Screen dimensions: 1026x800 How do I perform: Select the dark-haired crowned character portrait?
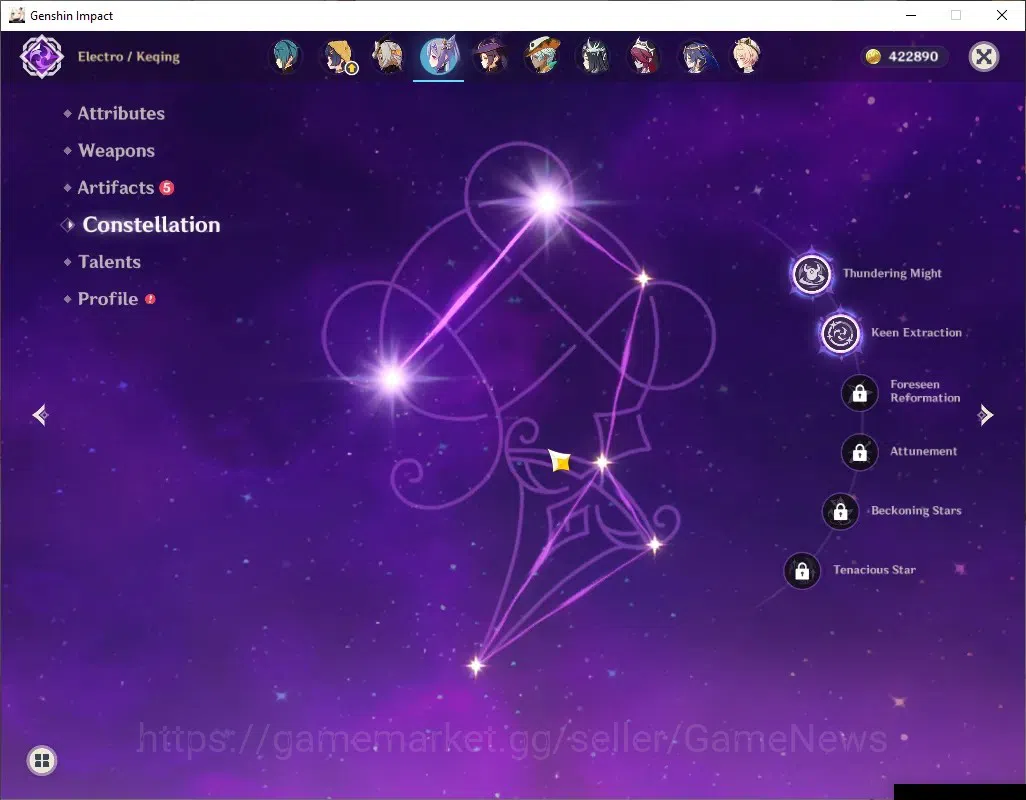click(594, 56)
